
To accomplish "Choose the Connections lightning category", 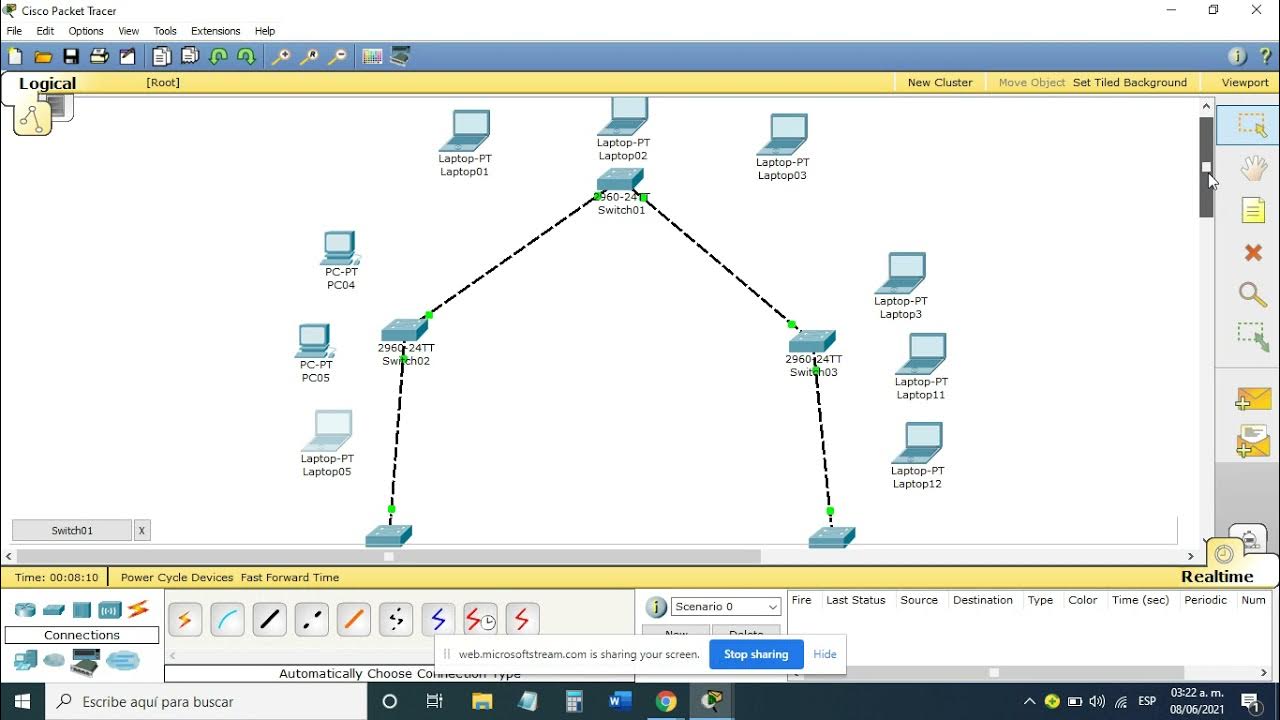I will (x=138, y=609).
